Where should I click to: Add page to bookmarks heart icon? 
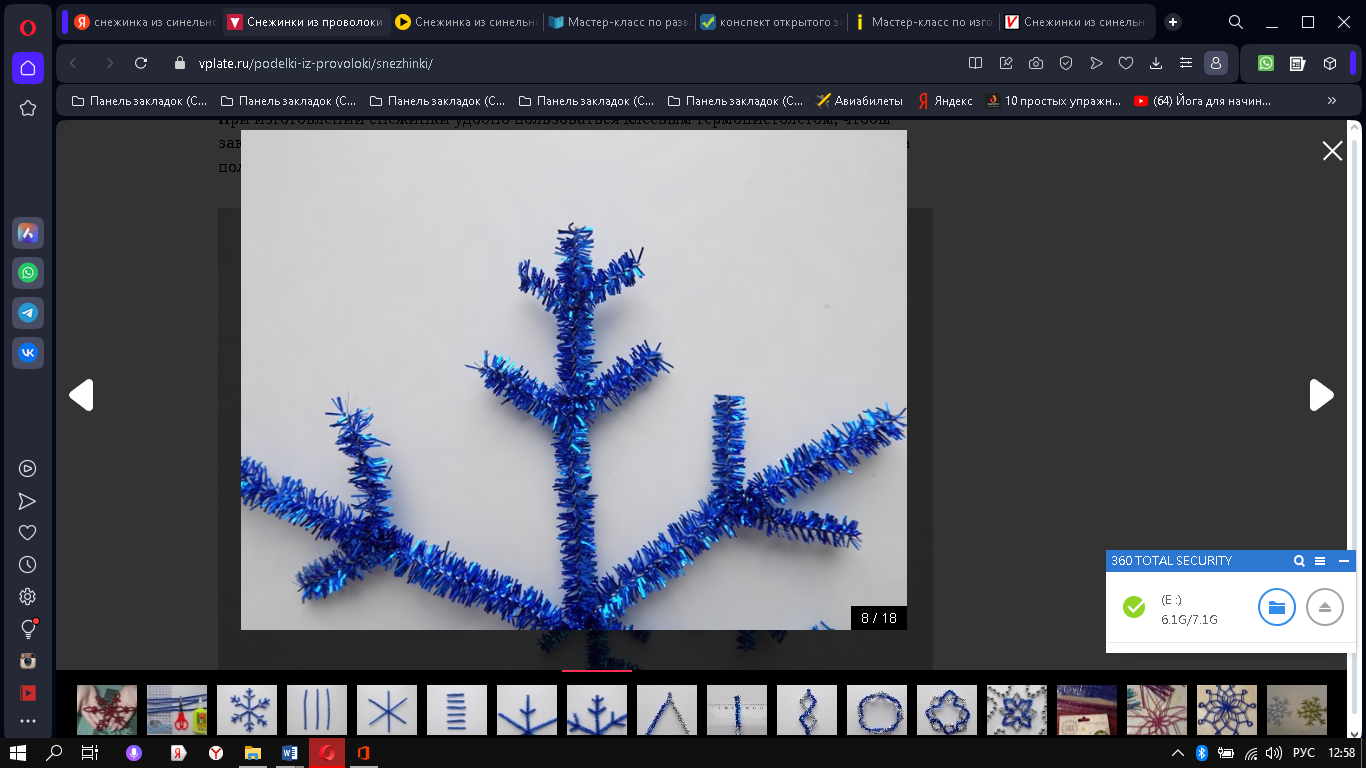[x=1126, y=63]
